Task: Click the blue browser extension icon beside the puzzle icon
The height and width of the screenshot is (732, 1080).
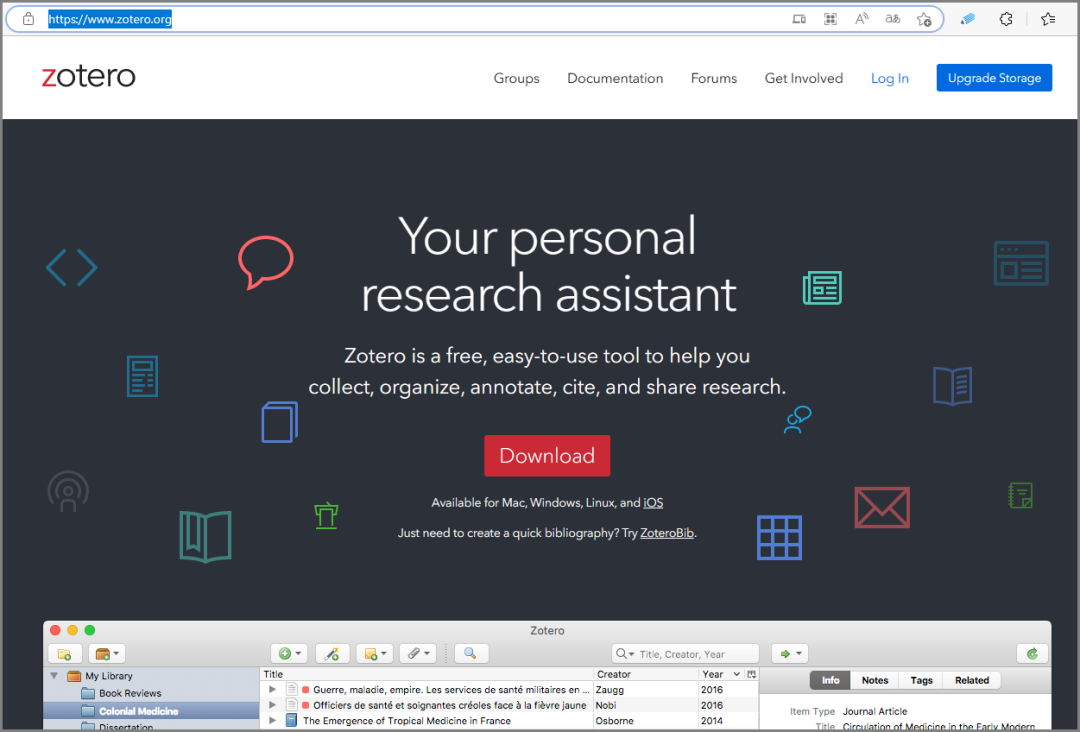Action: coord(968,19)
